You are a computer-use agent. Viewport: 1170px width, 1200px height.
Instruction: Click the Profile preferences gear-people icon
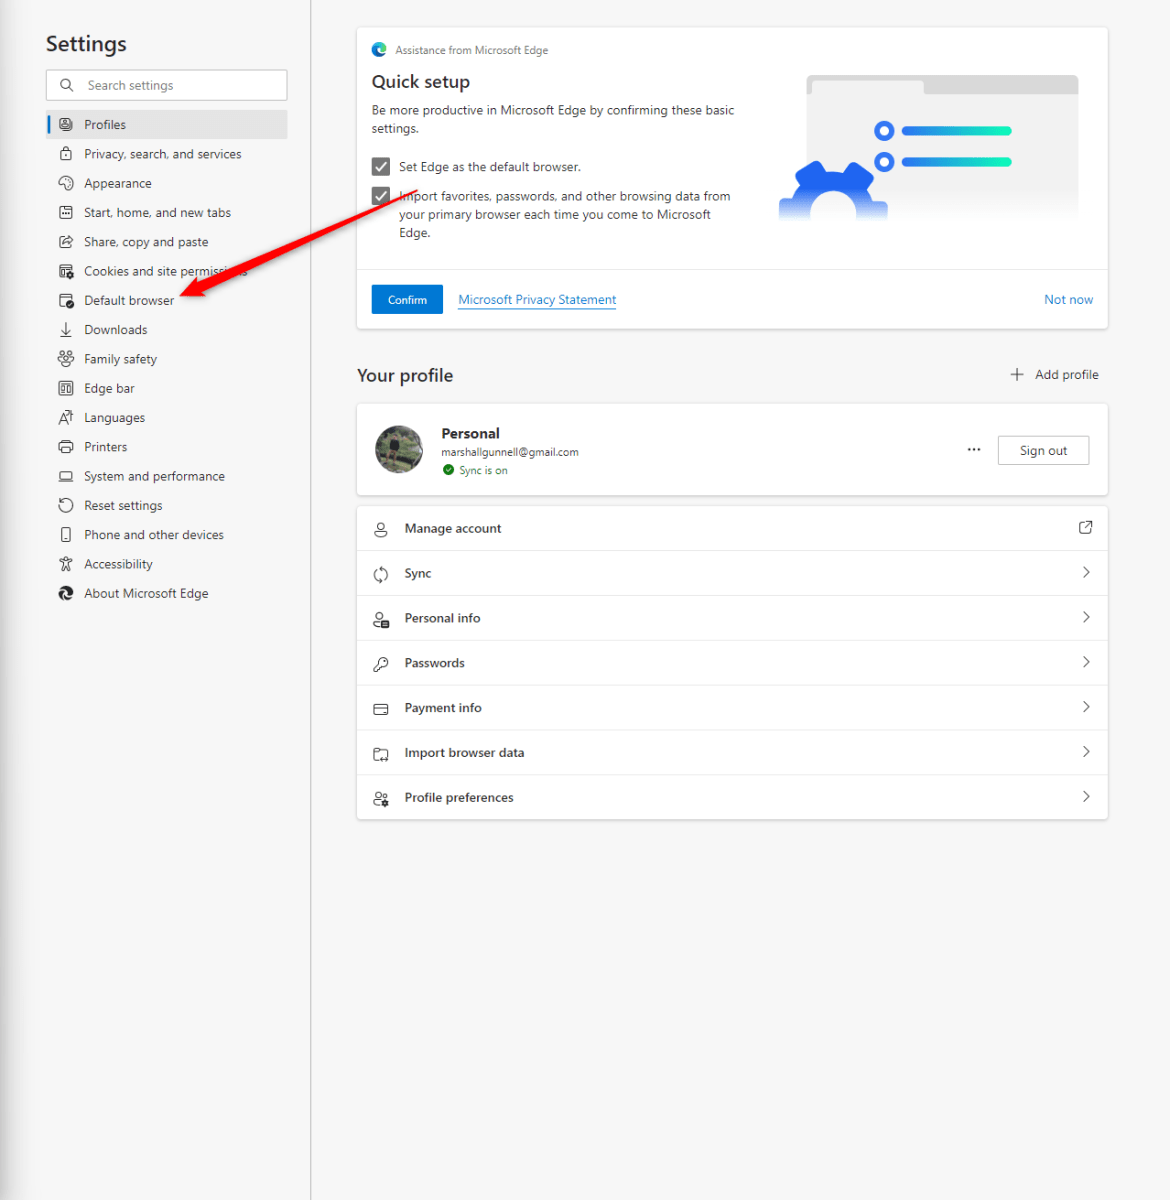click(x=381, y=798)
